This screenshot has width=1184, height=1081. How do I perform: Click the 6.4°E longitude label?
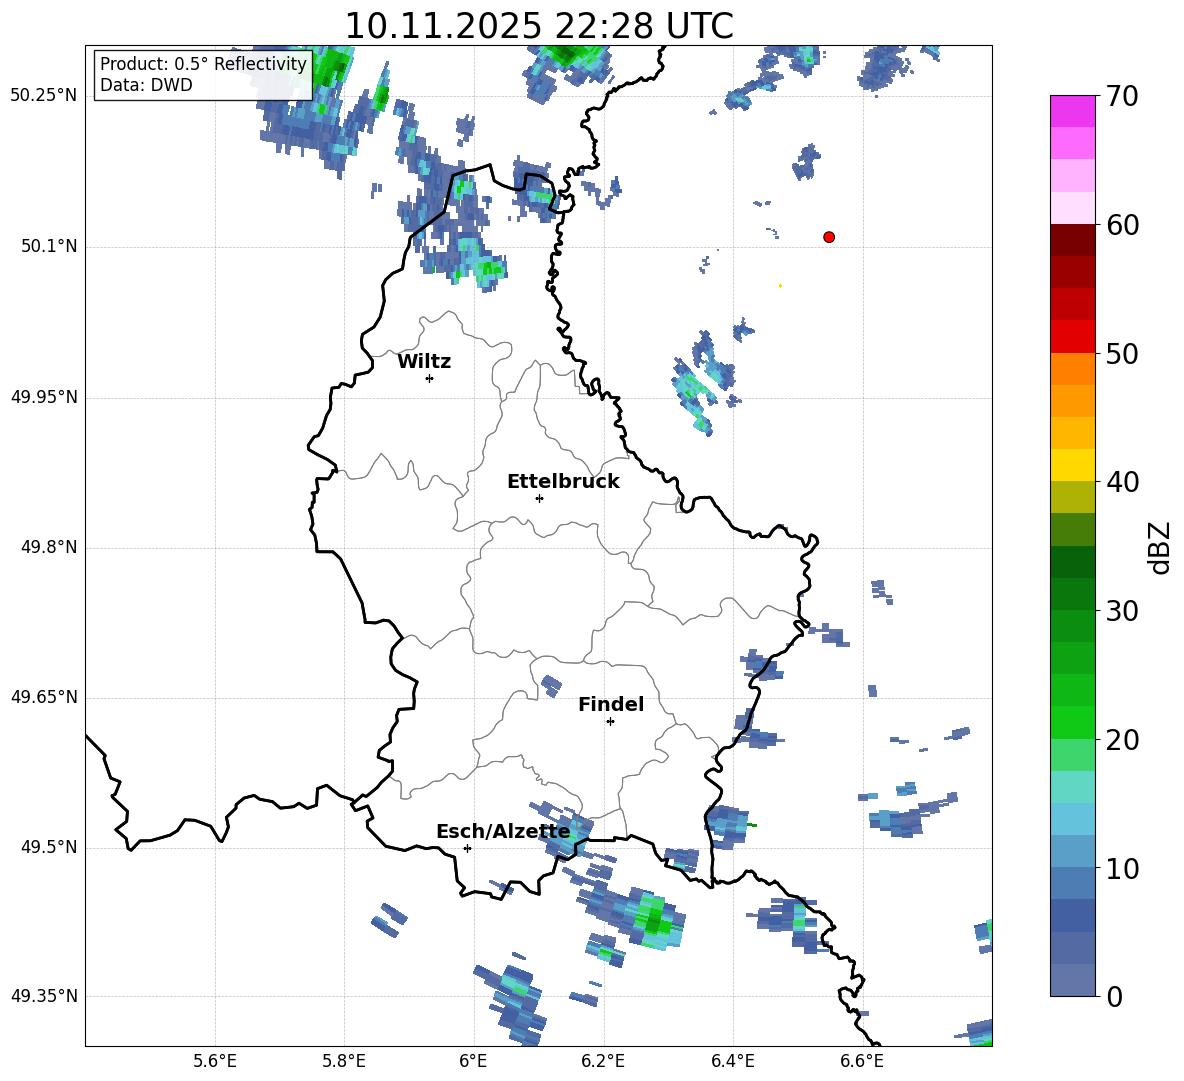tap(732, 1061)
